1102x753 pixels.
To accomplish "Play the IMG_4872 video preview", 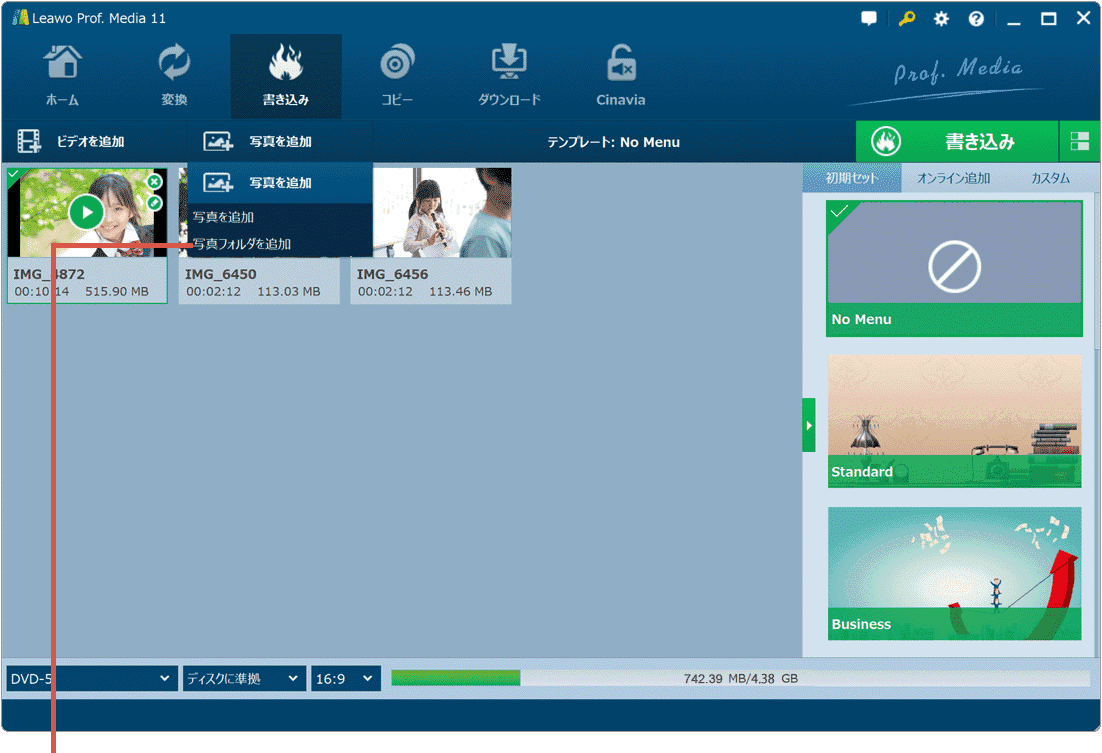I will [x=87, y=212].
